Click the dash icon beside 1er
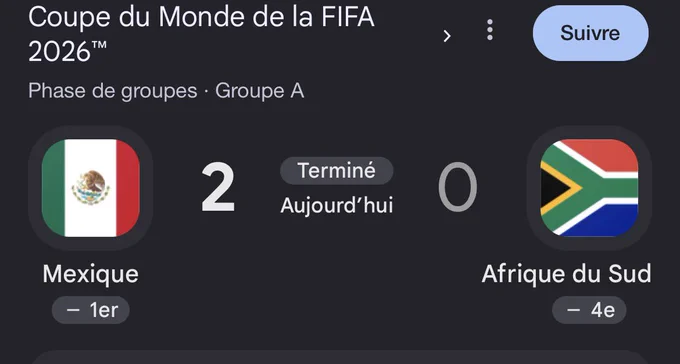 point(73,310)
